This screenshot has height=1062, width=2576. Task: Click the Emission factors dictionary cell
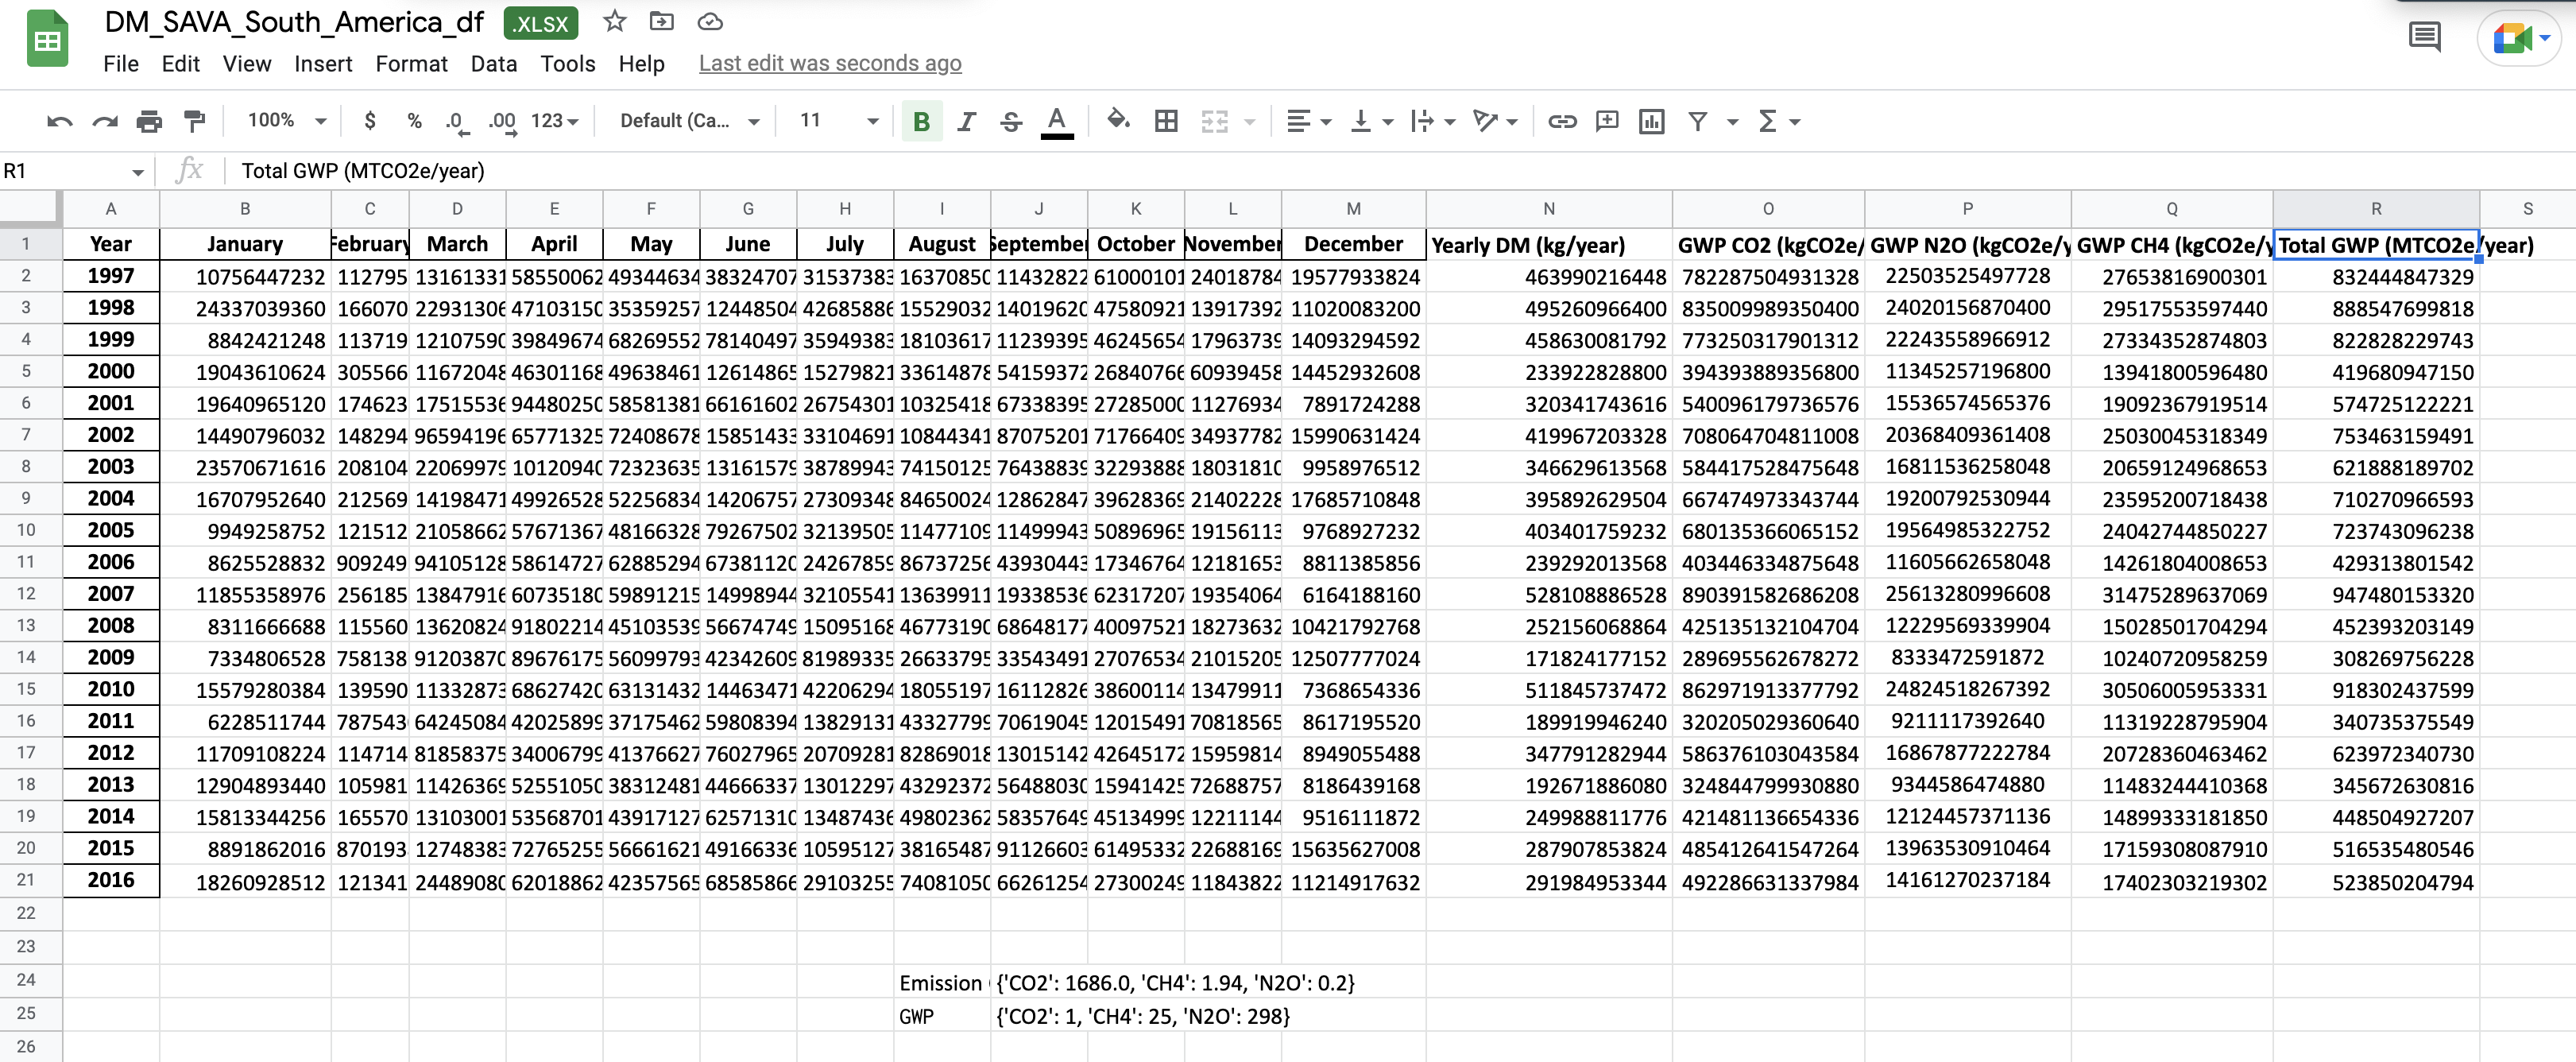[1175, 983]
